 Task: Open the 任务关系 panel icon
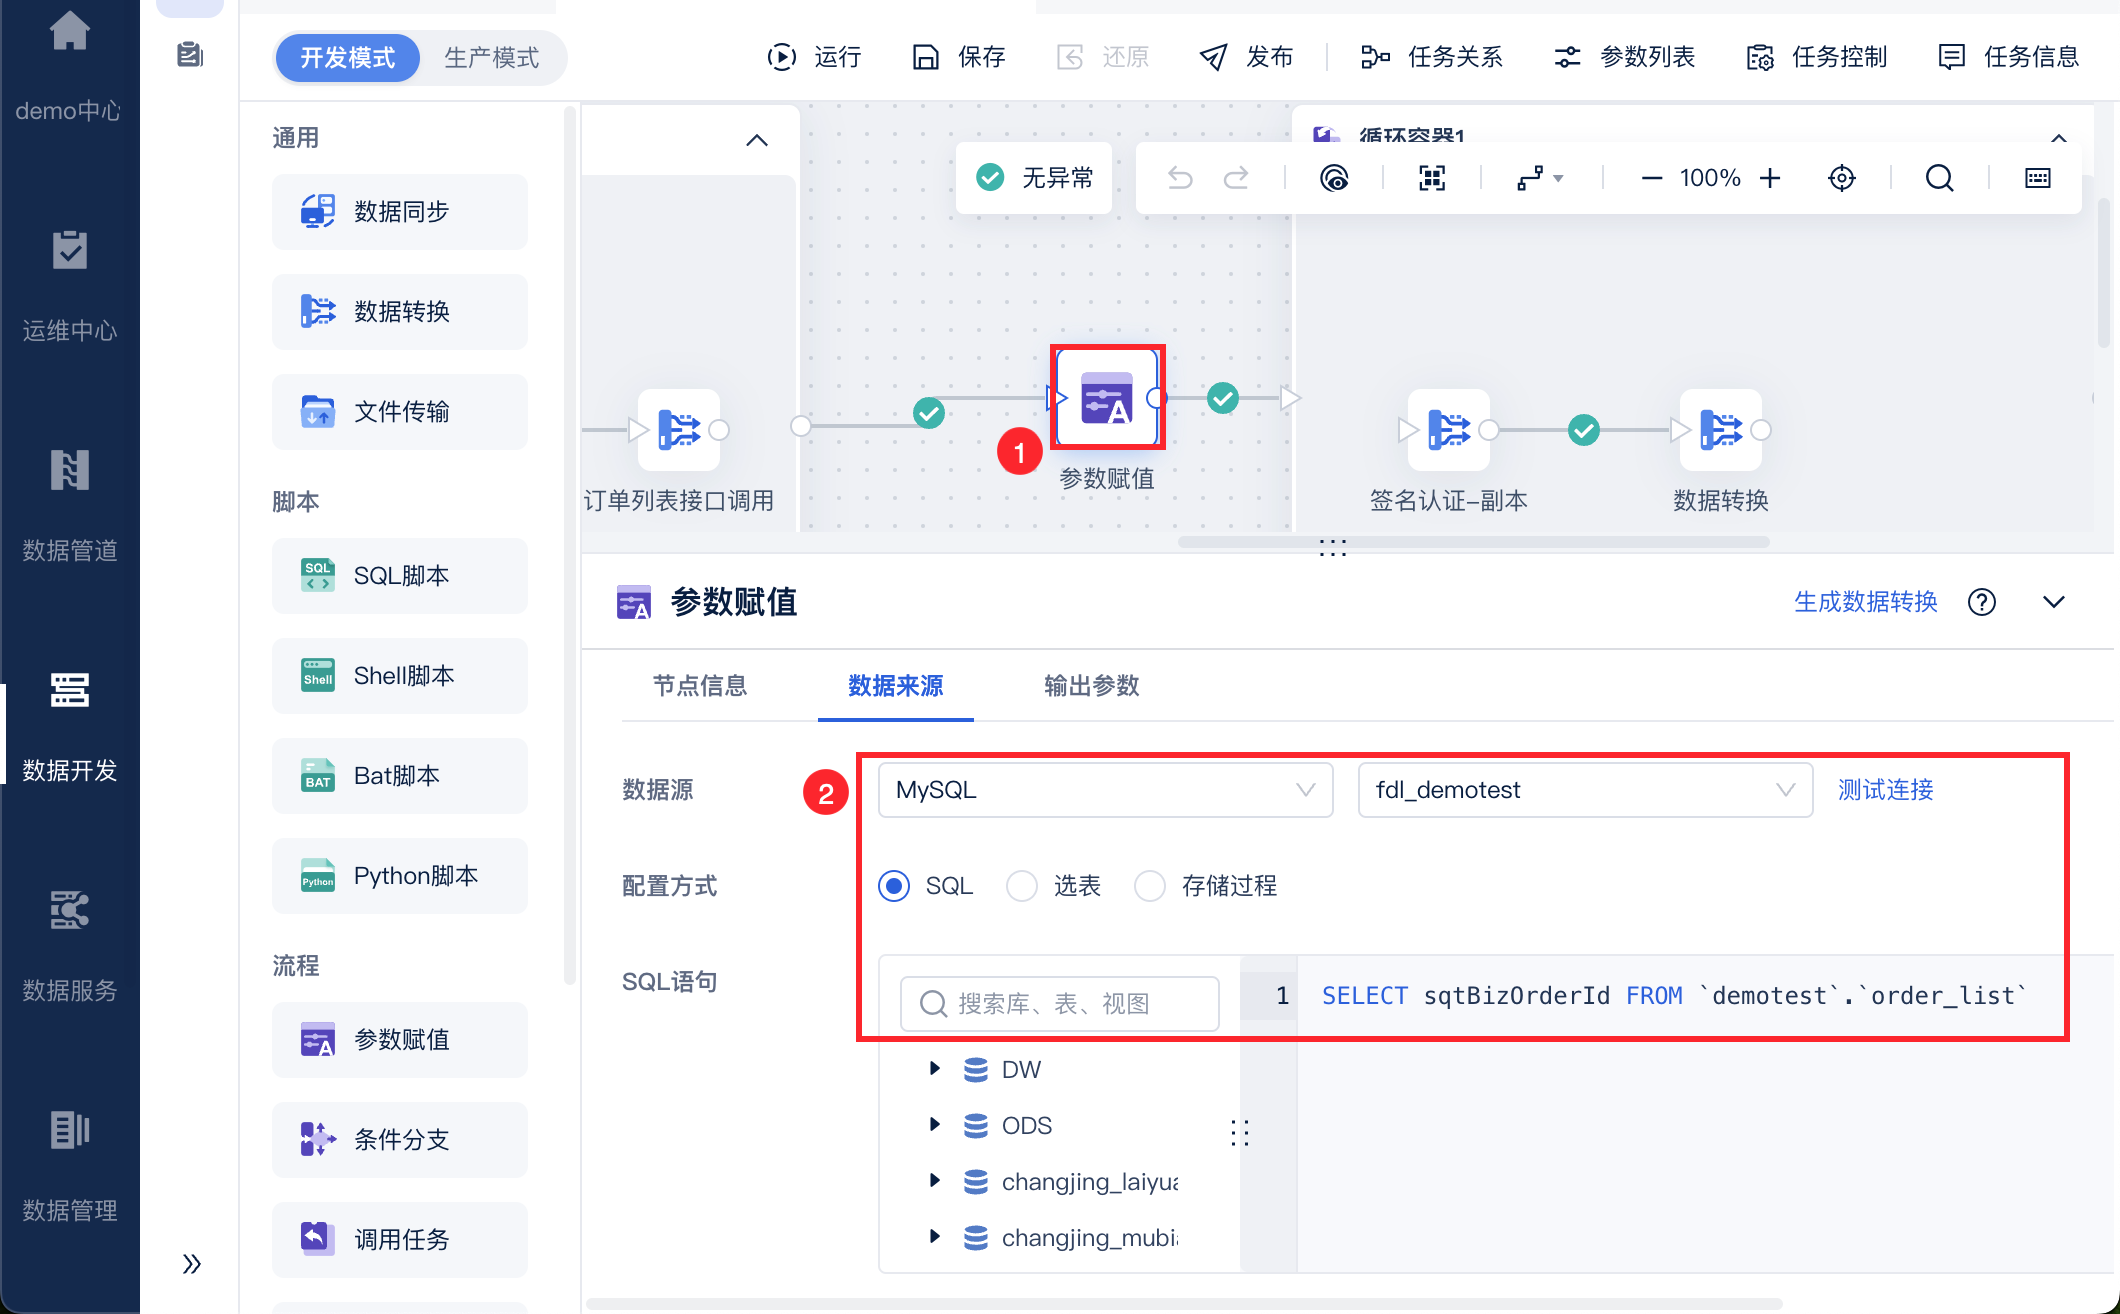1375,57
